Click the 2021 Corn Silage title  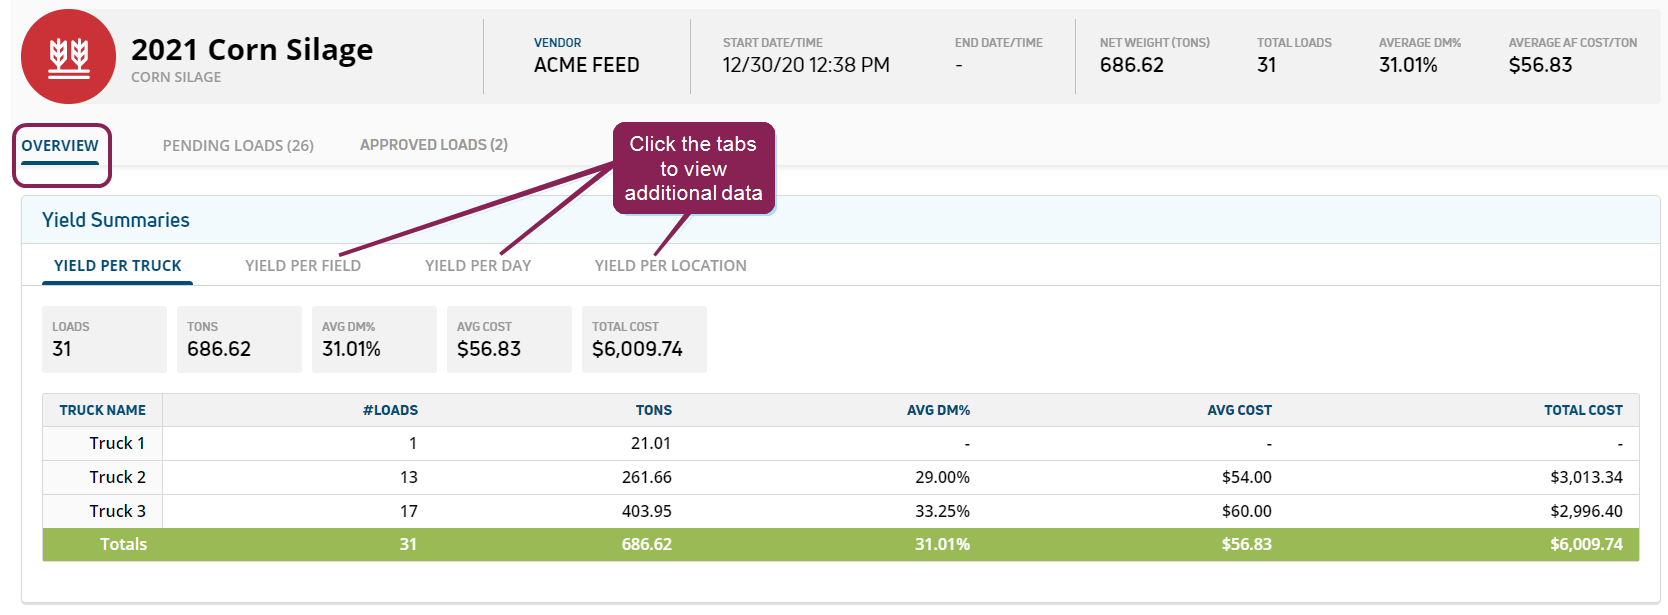[x=252, y=50]
